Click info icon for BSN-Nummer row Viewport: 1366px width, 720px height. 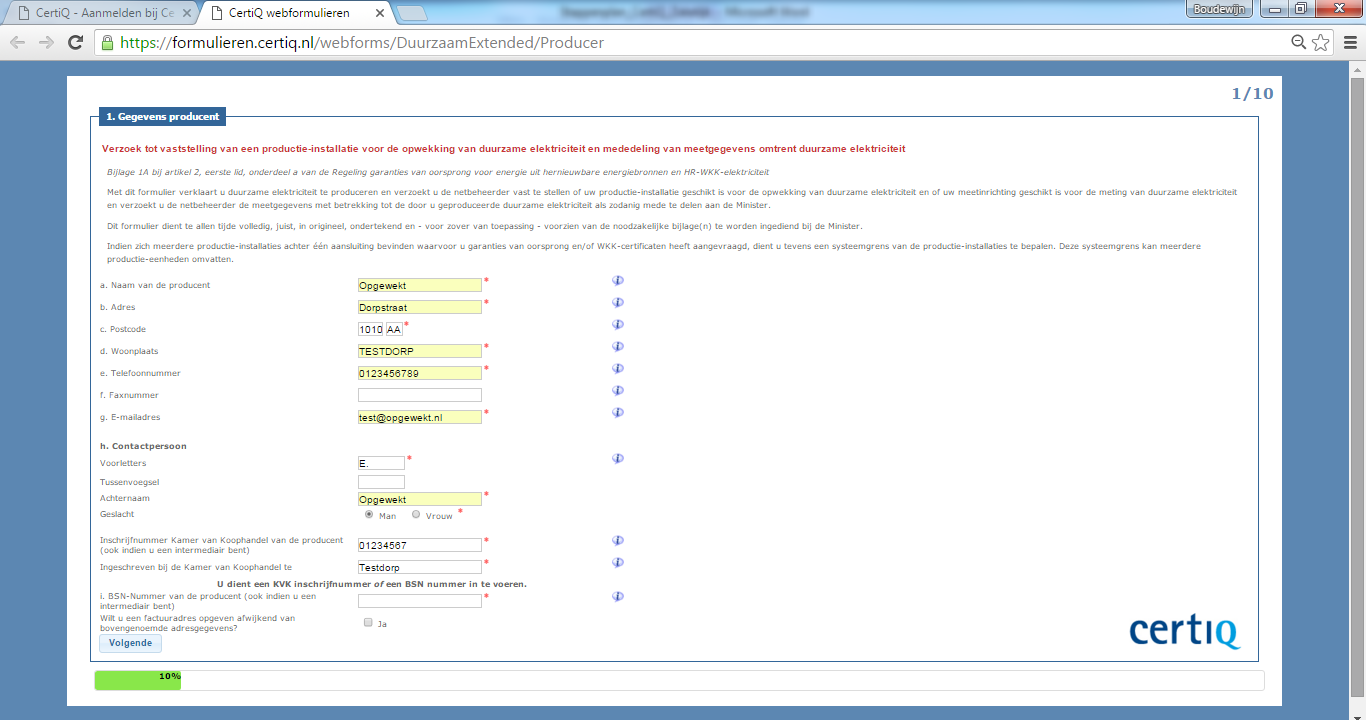coord(618,596)
